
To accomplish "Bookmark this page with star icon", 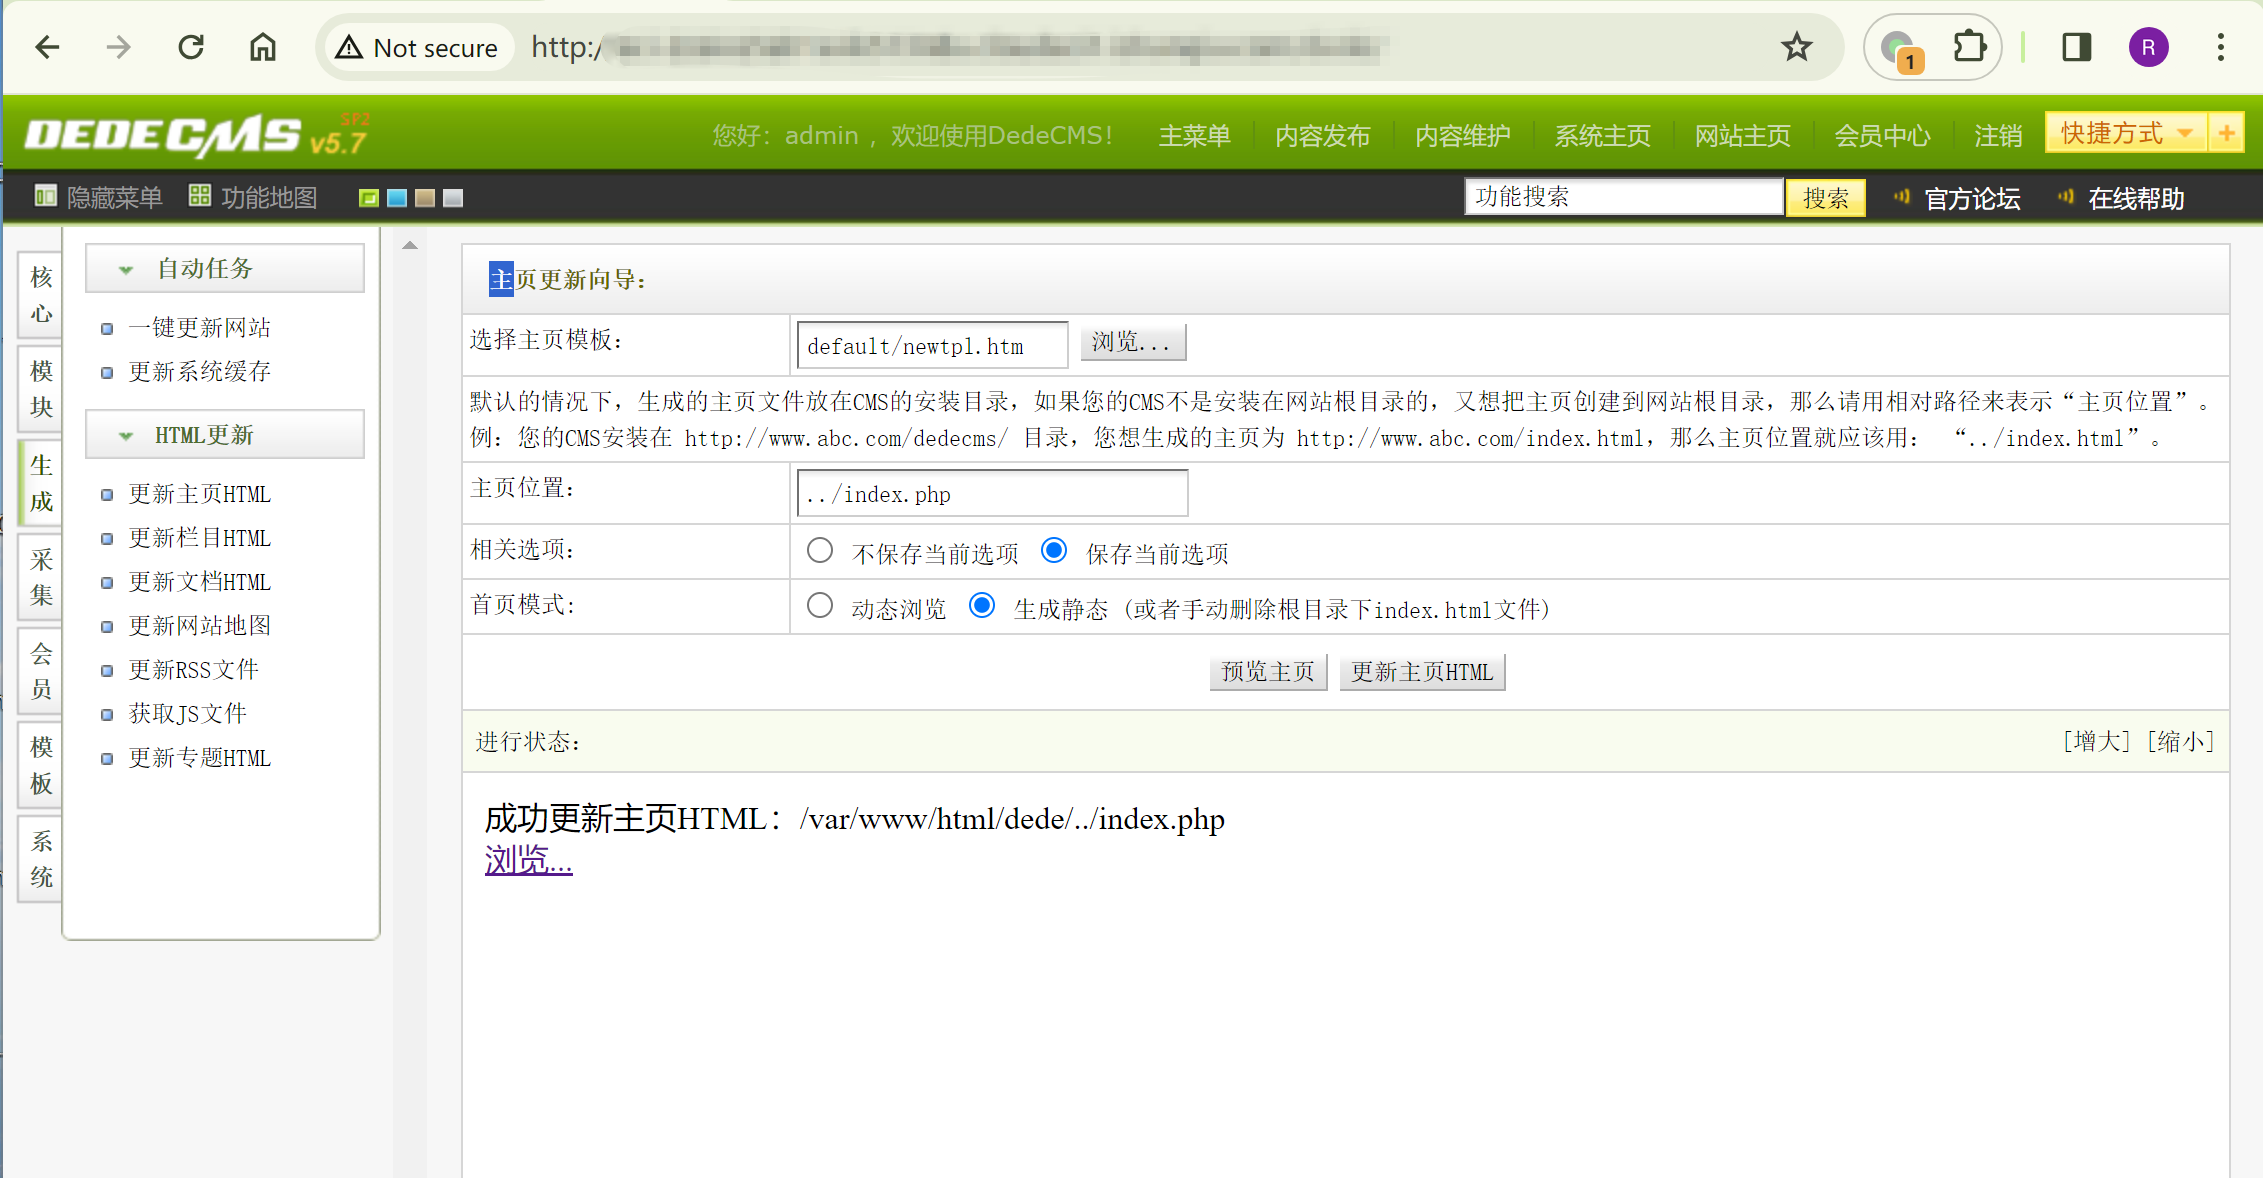I will point(1796,47).
